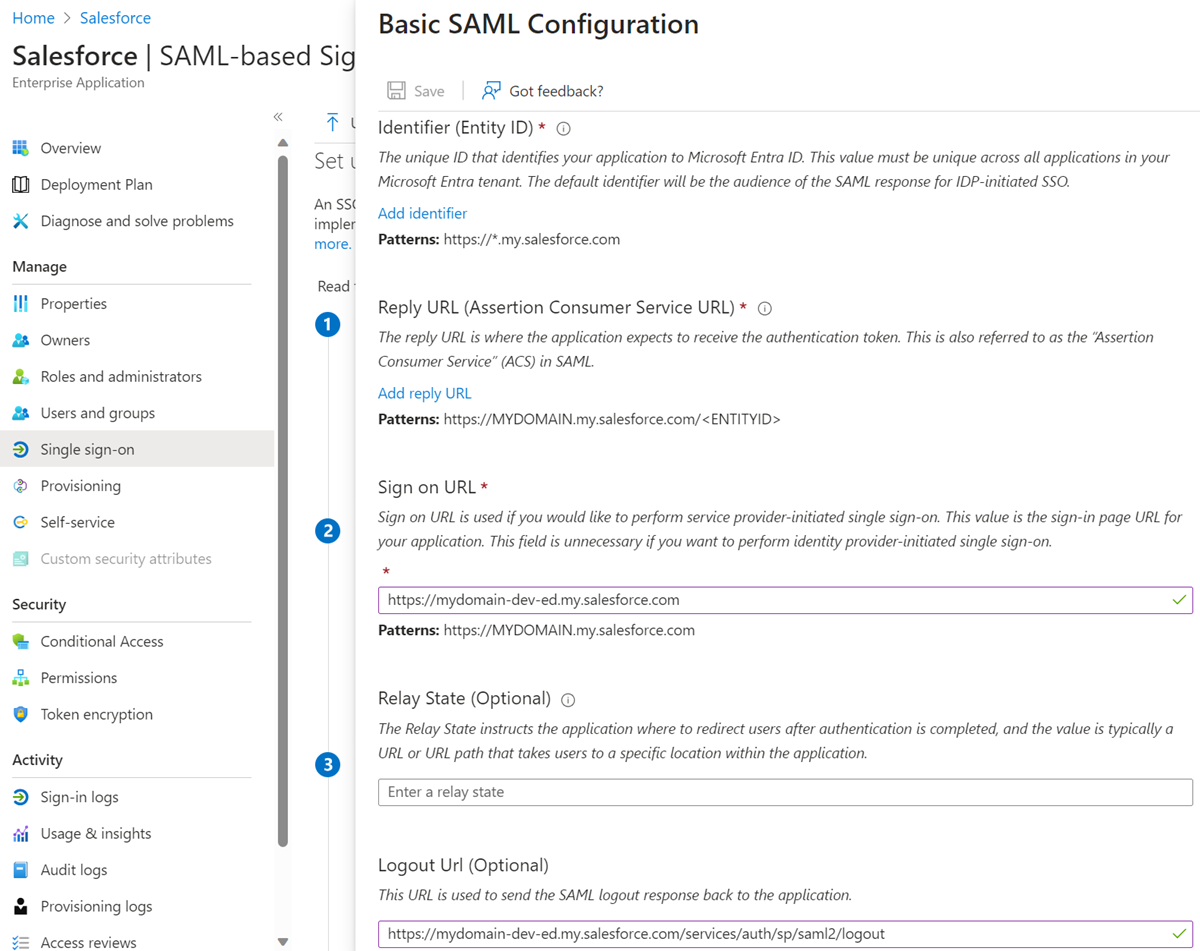1200x951 pixels.
Task: Open Access reviews text label
Action: (88, 942)
